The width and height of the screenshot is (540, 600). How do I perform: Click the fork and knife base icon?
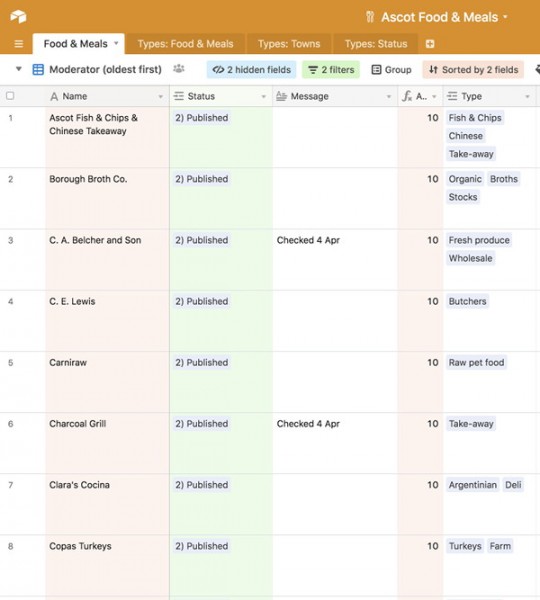369,17
